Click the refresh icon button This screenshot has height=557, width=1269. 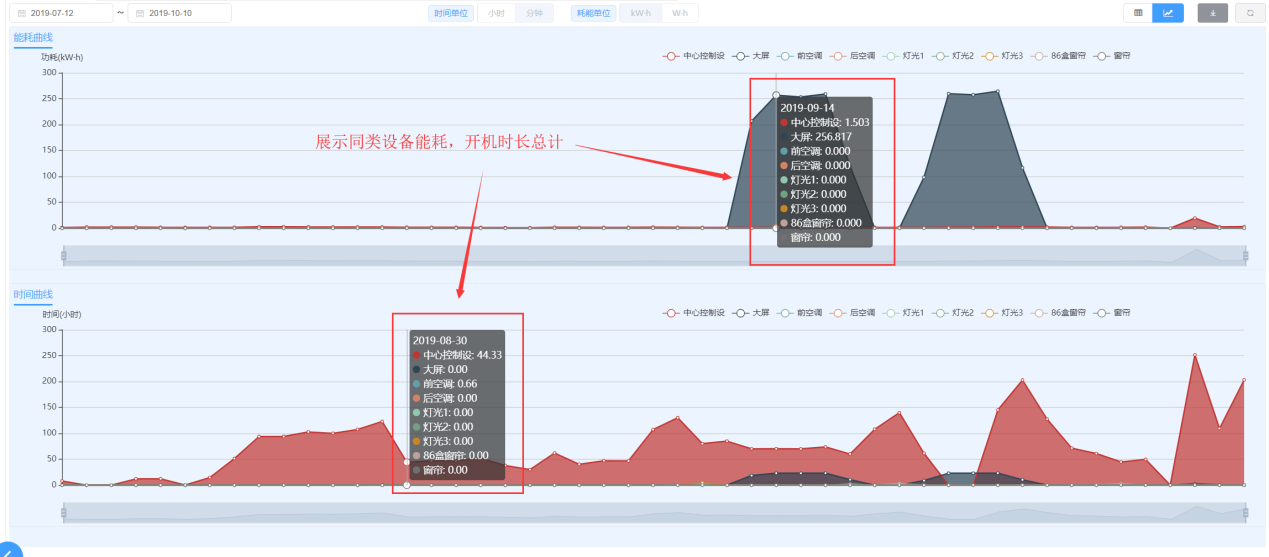coord(1249,13)
